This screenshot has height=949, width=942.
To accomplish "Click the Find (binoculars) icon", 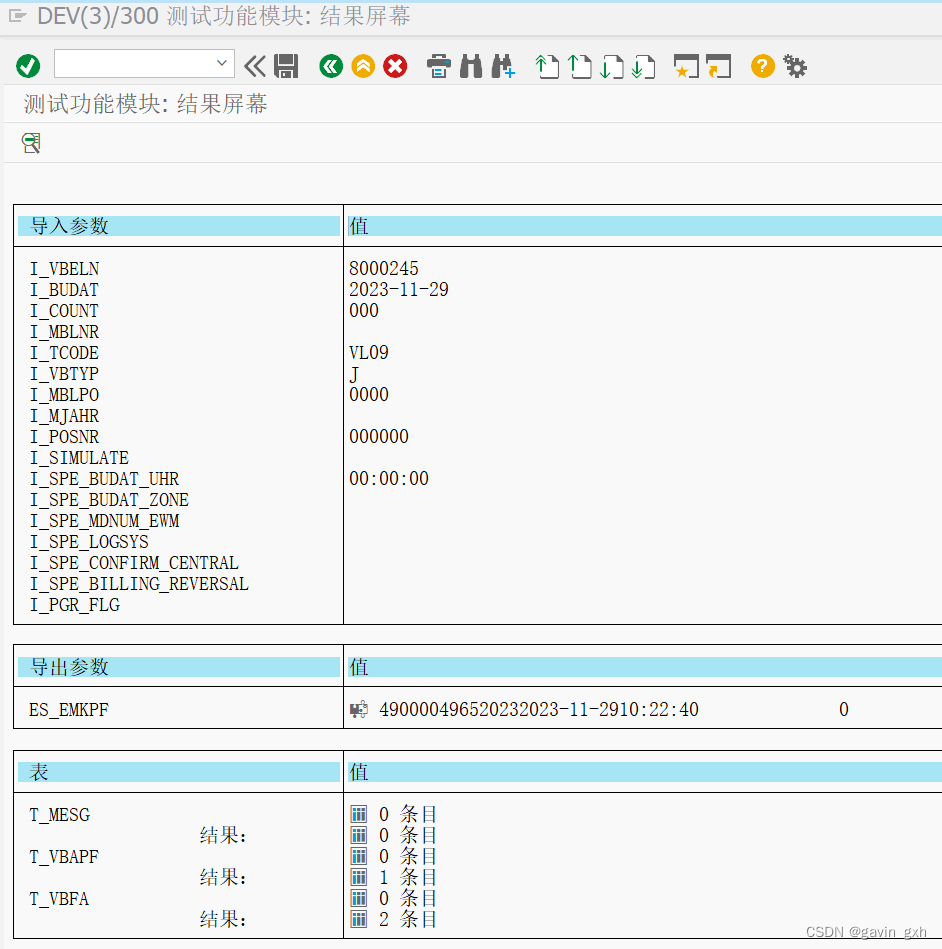I will click(470, 66).
